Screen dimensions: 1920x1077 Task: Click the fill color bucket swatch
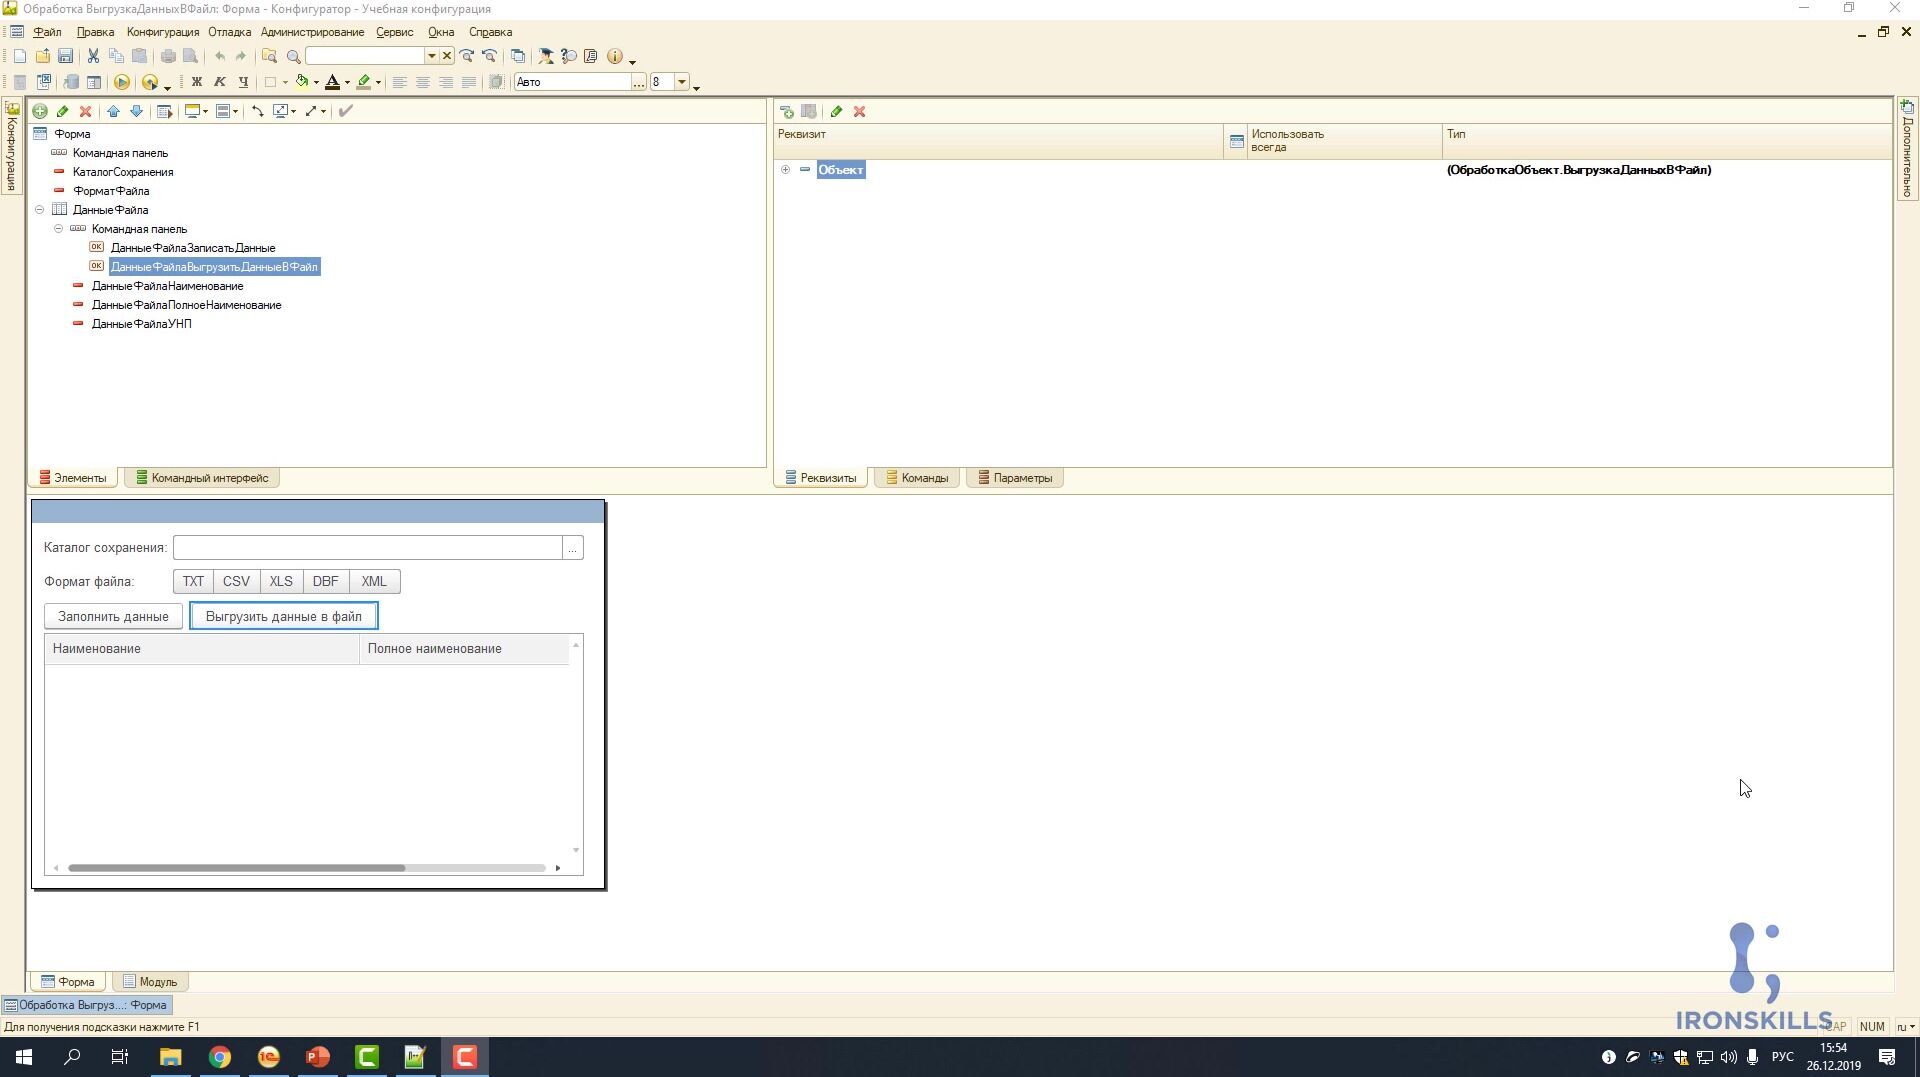[x=302, y=82]
